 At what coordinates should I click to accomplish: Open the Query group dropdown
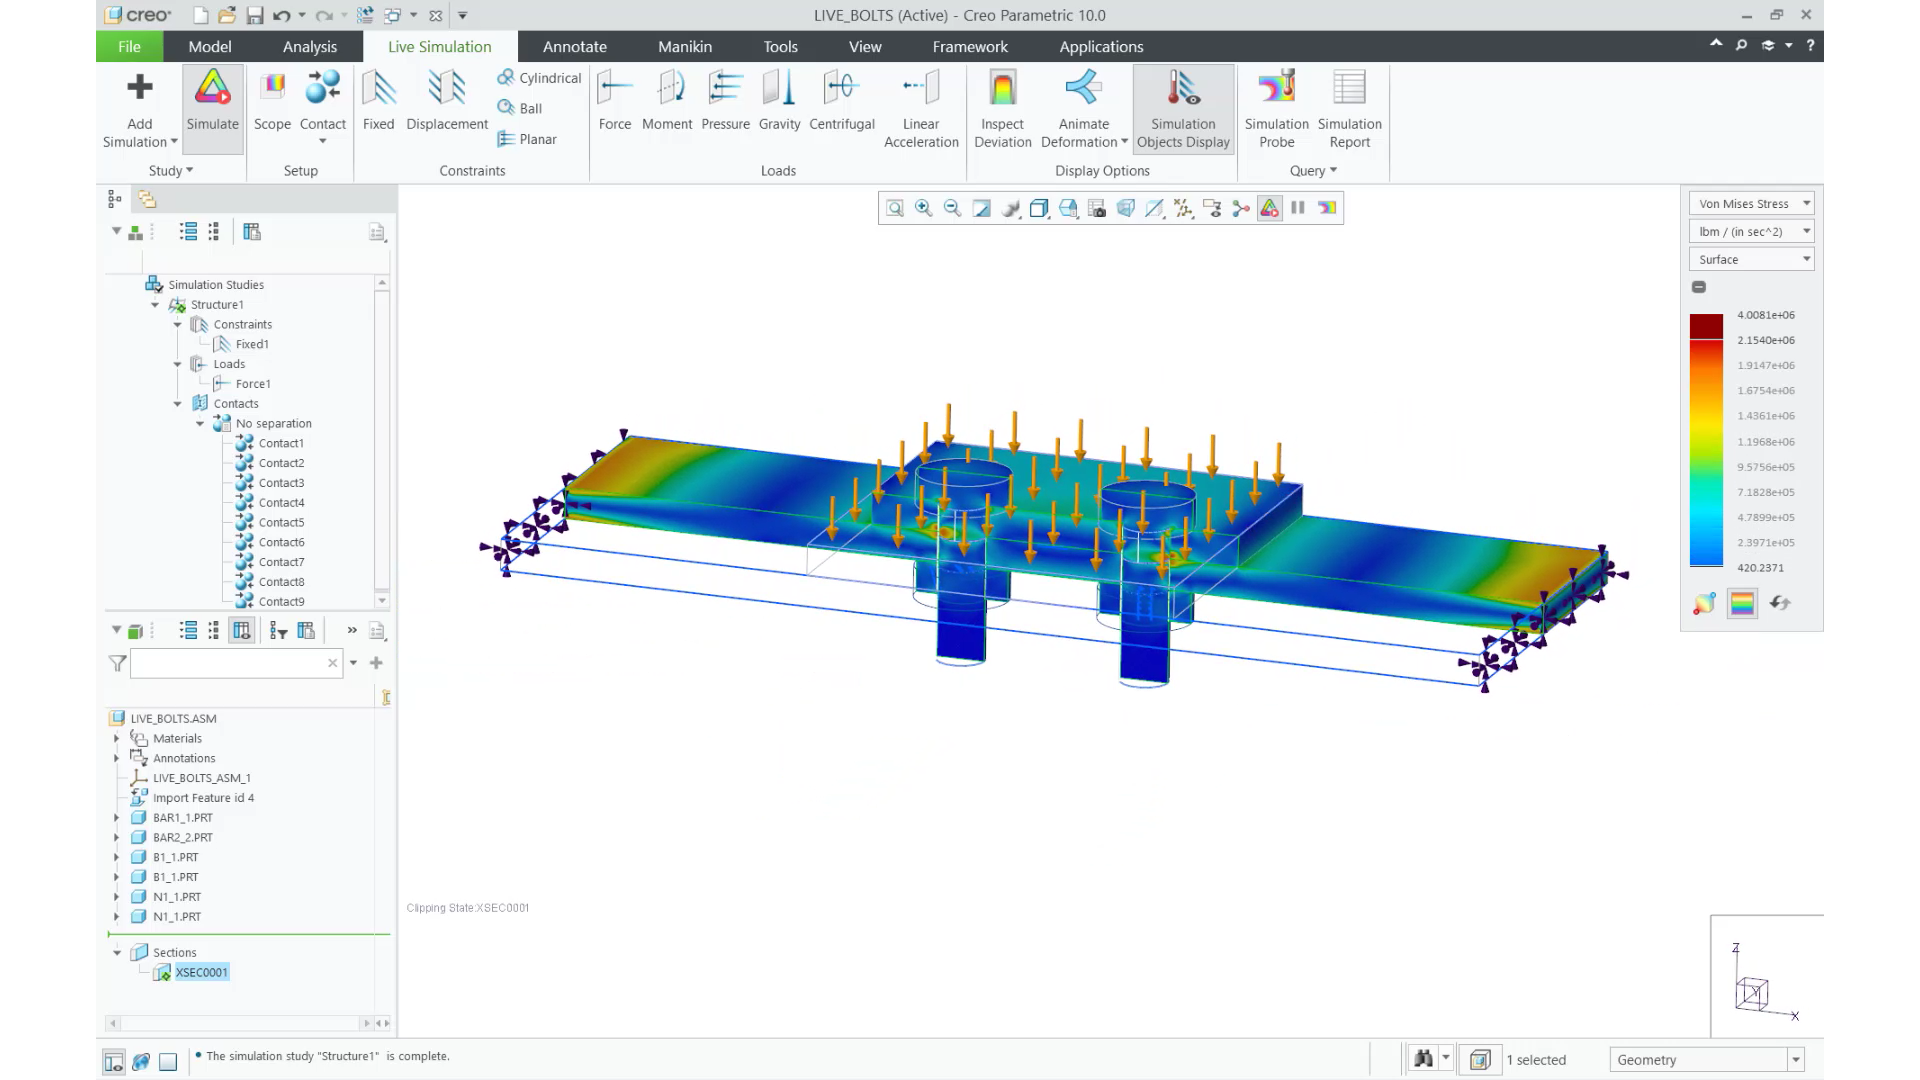(x=1313, y=171)
